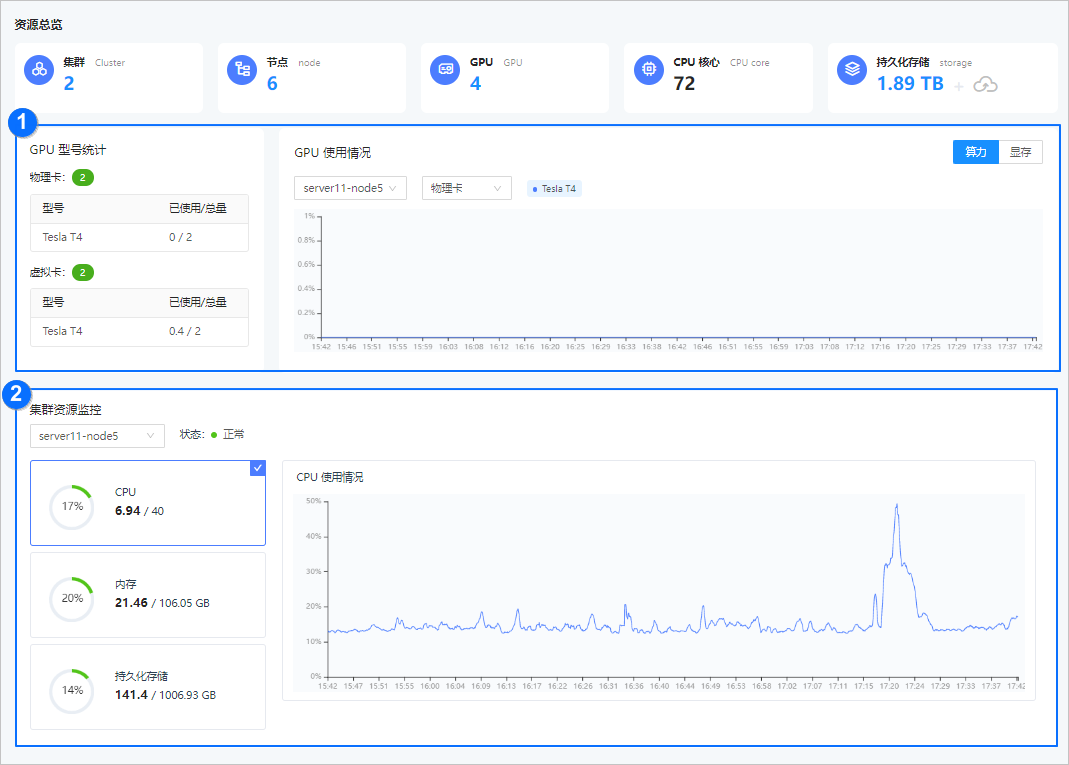Open the server11-node5 dropdown in GPU usage
Viewport: 1069px width, 765px height.
pos(350,188)
